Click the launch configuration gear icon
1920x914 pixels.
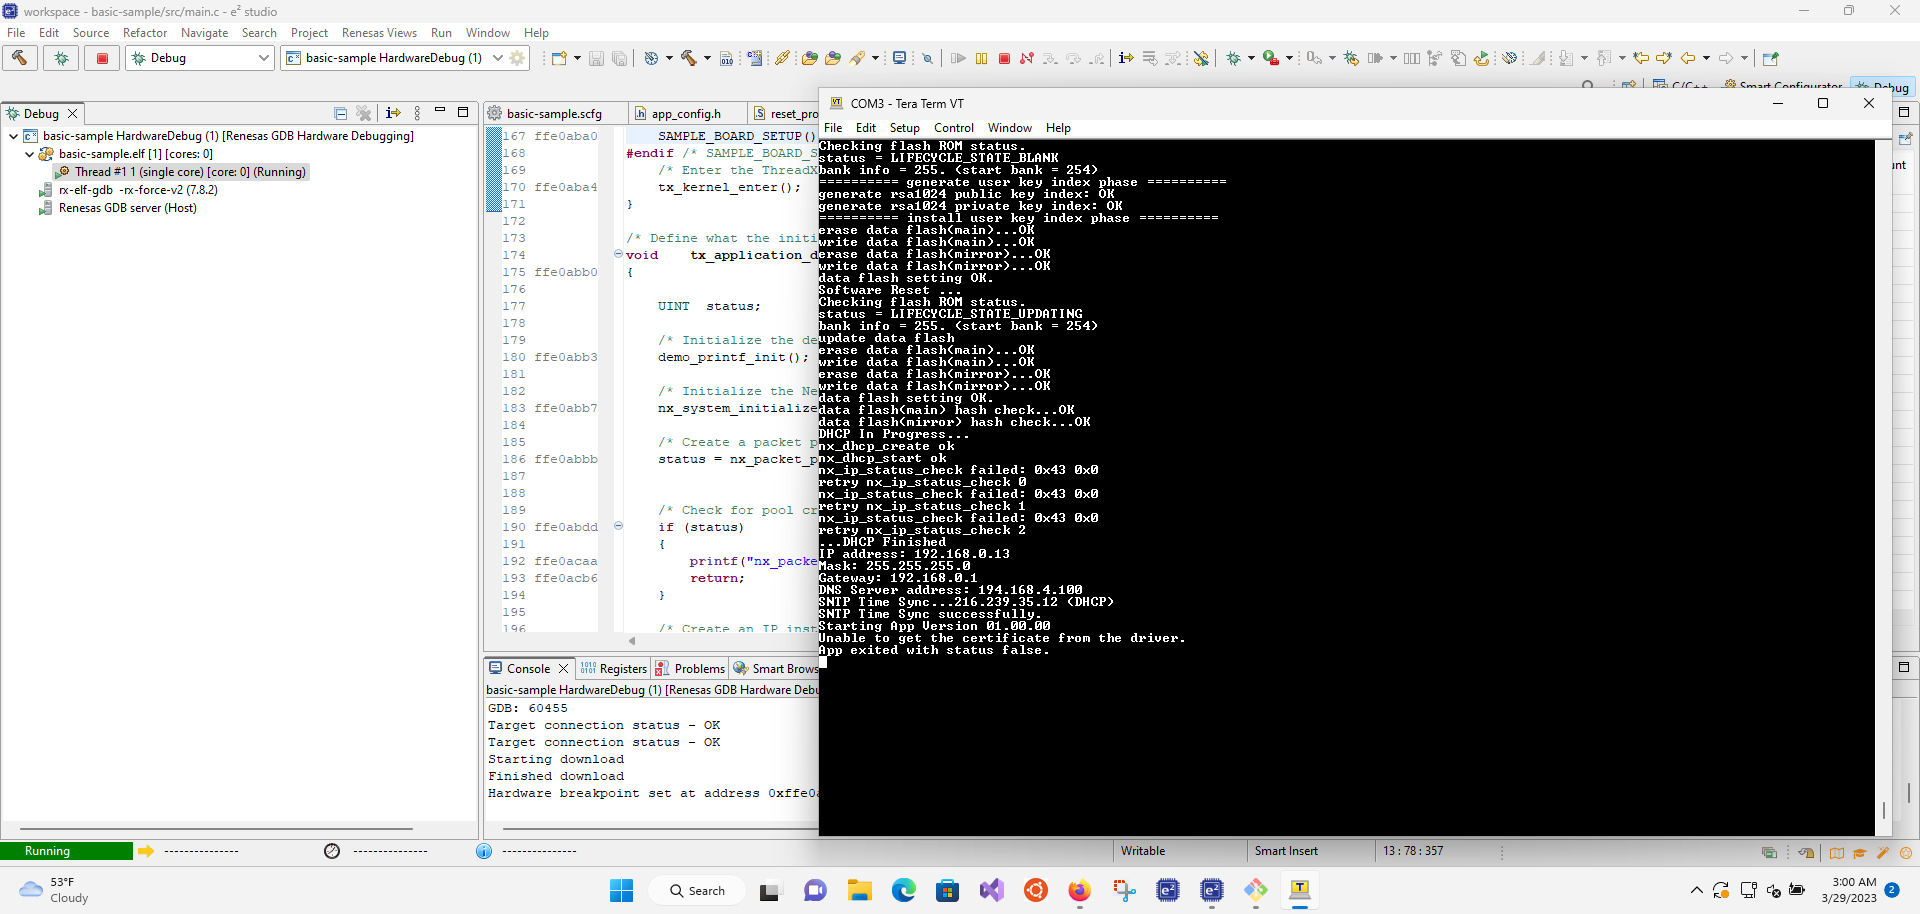coord(518,58)
